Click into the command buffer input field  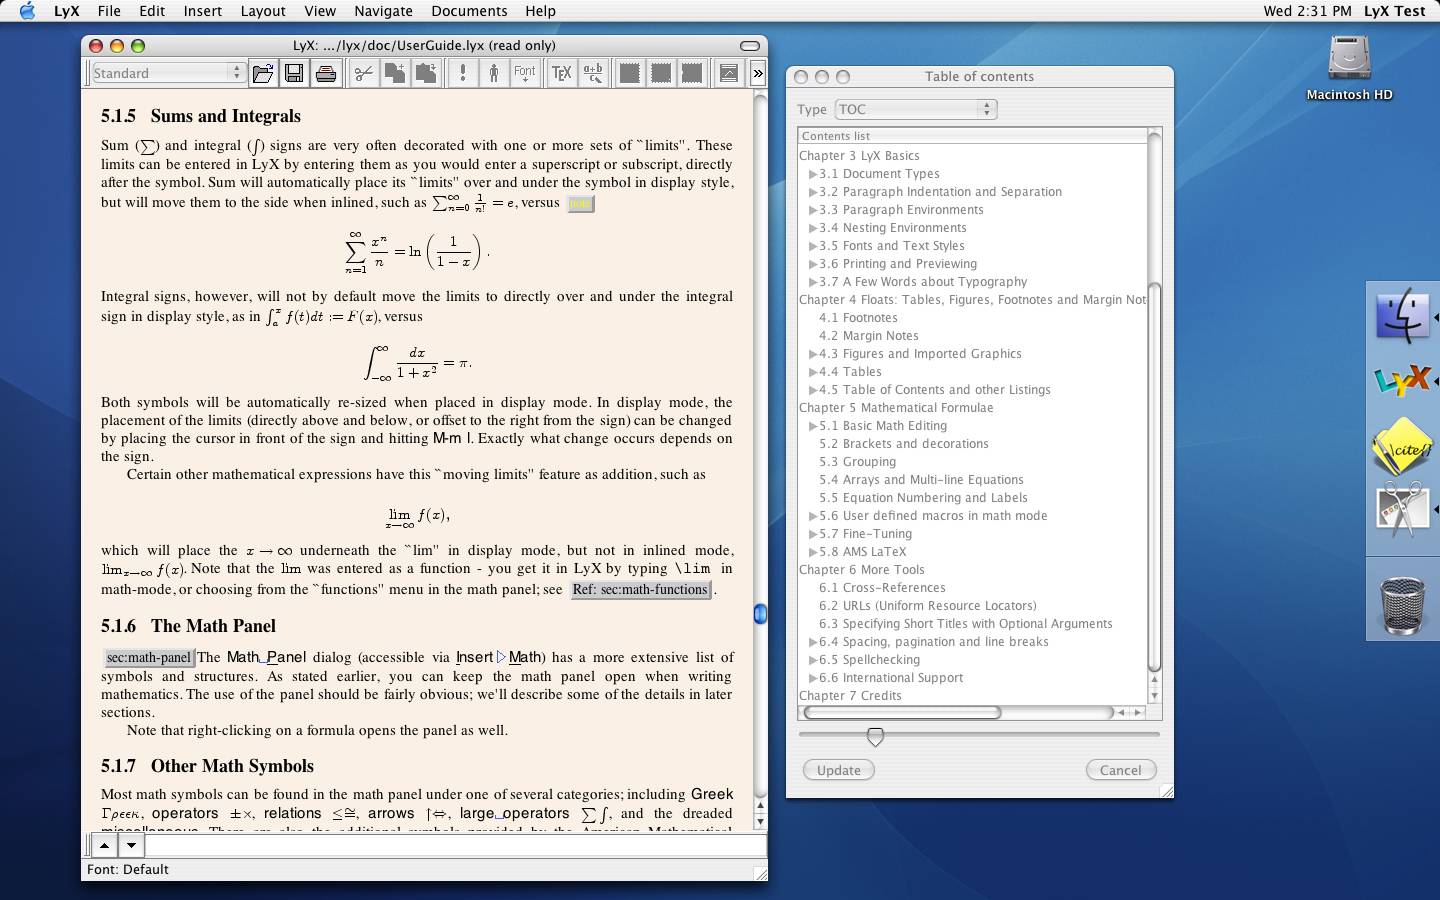click(456, 845)
